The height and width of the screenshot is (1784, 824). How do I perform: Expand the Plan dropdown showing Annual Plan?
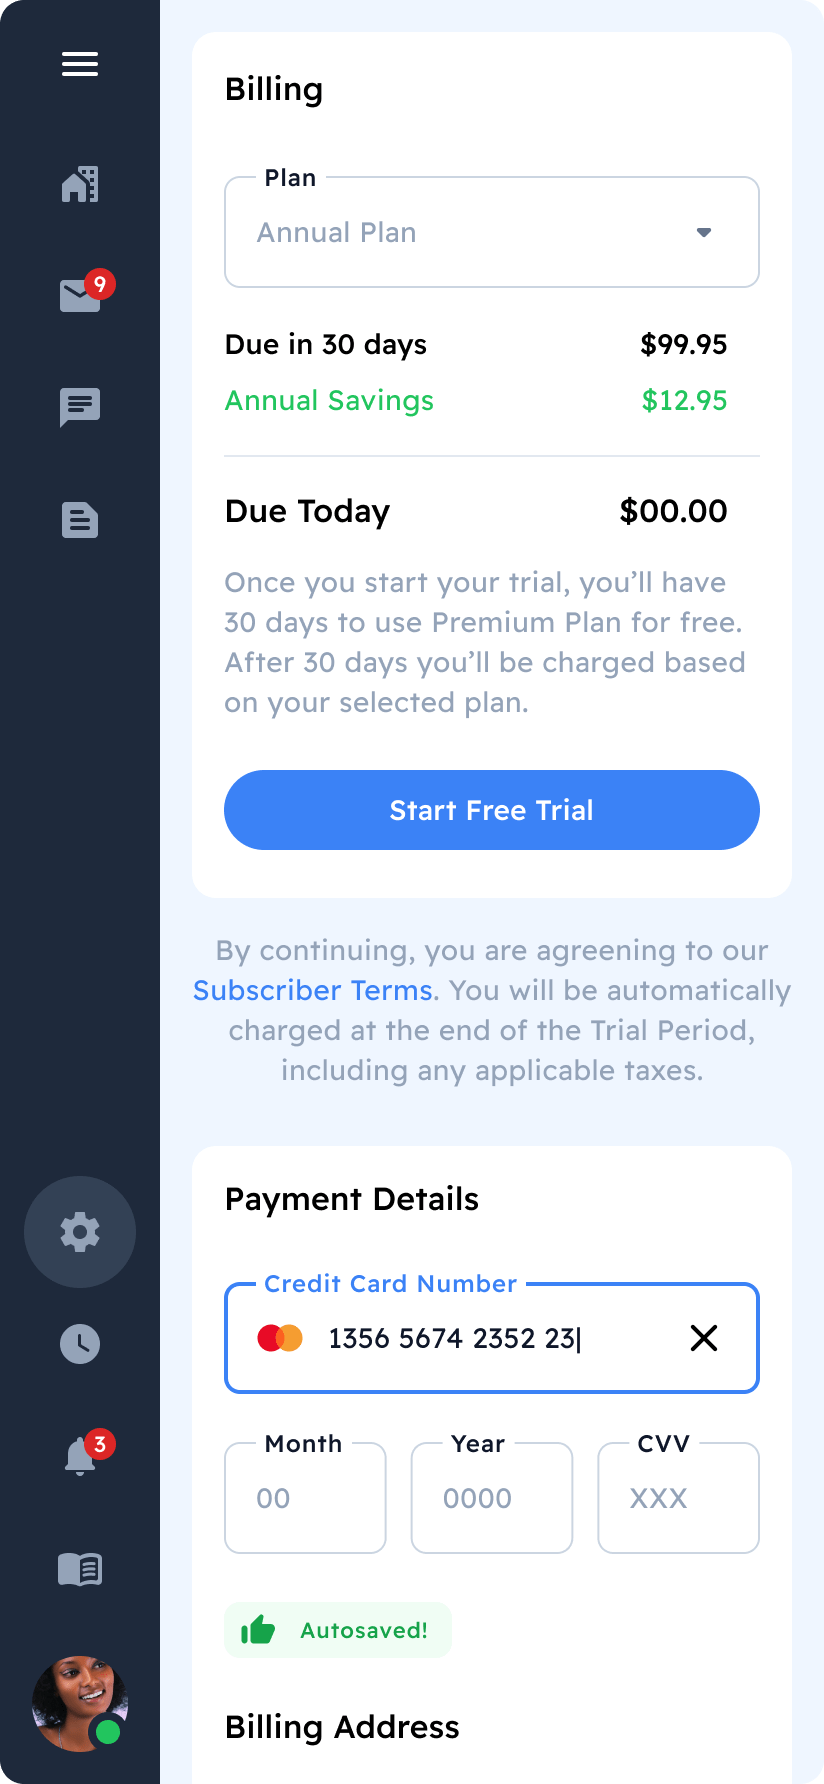pos(491,231)
